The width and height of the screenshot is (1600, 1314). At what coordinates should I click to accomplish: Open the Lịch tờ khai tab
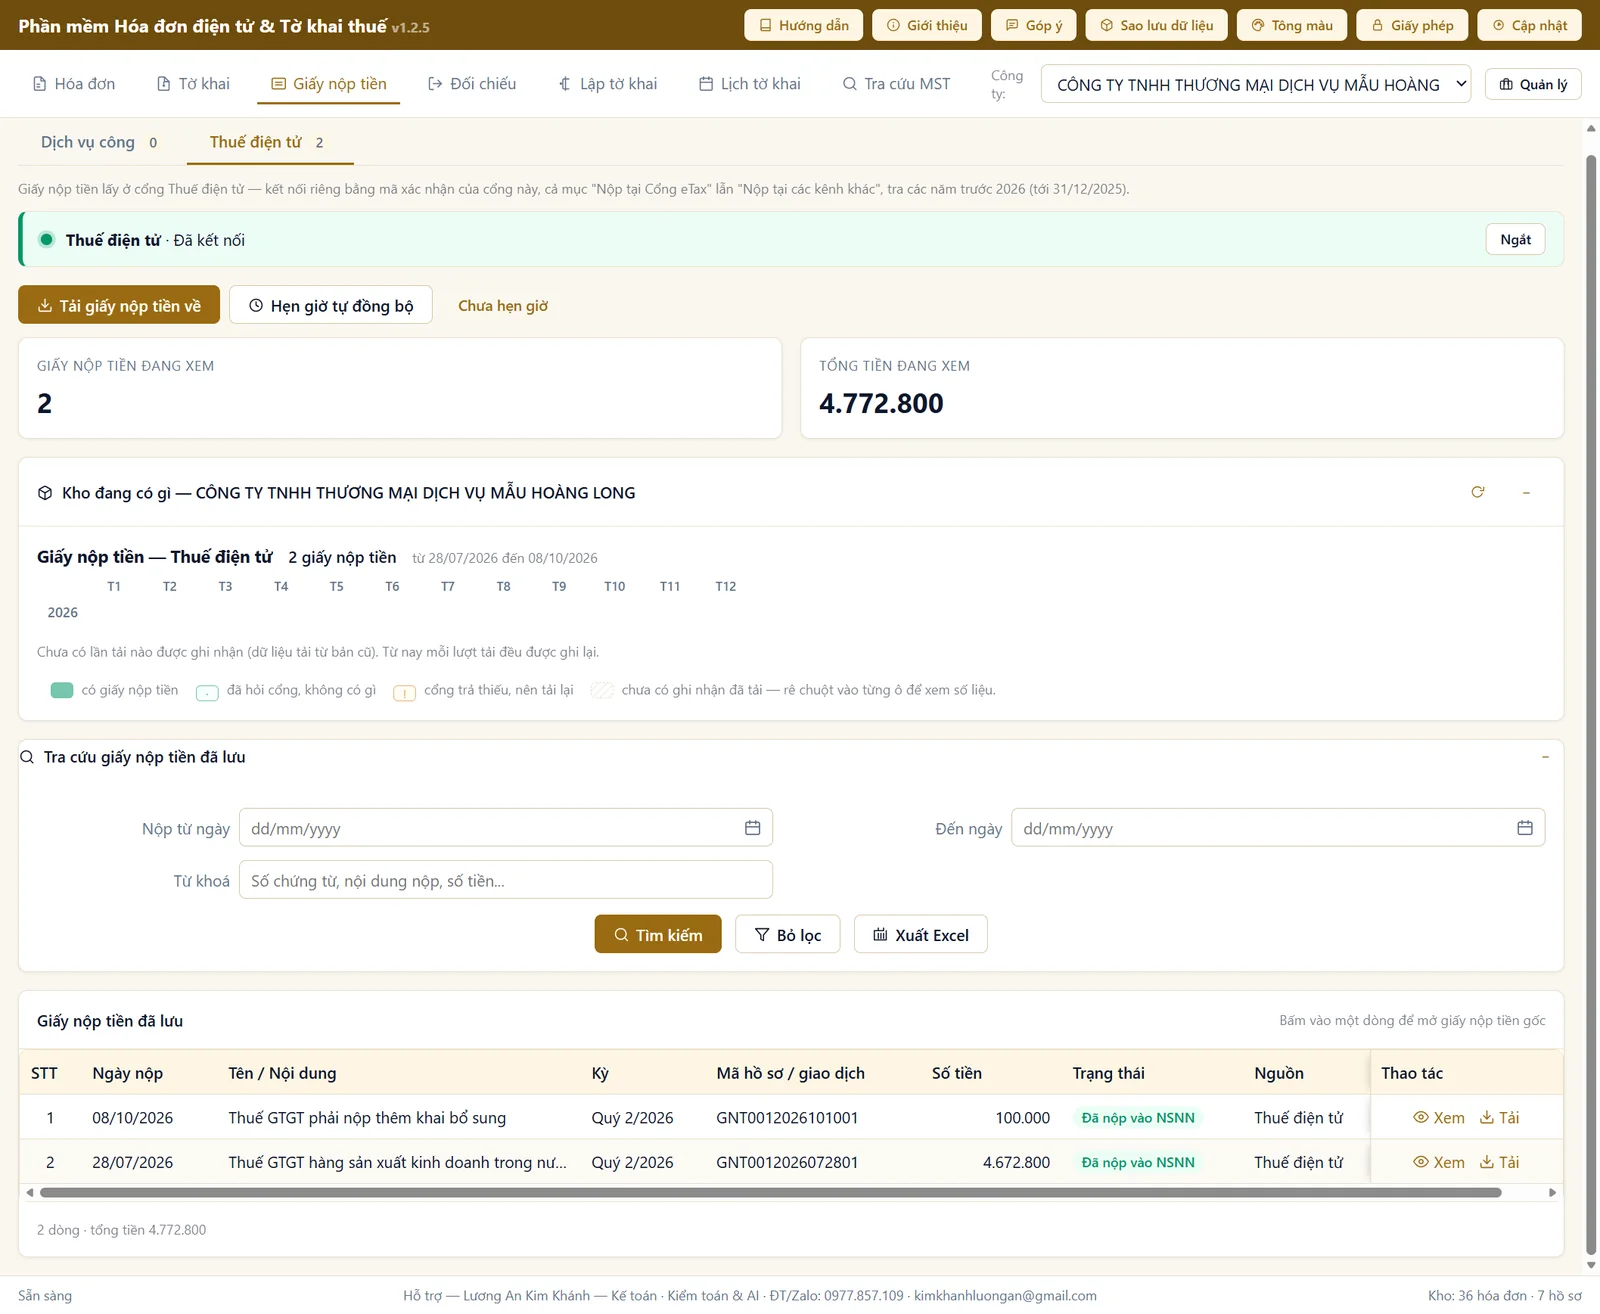(750, 84)
